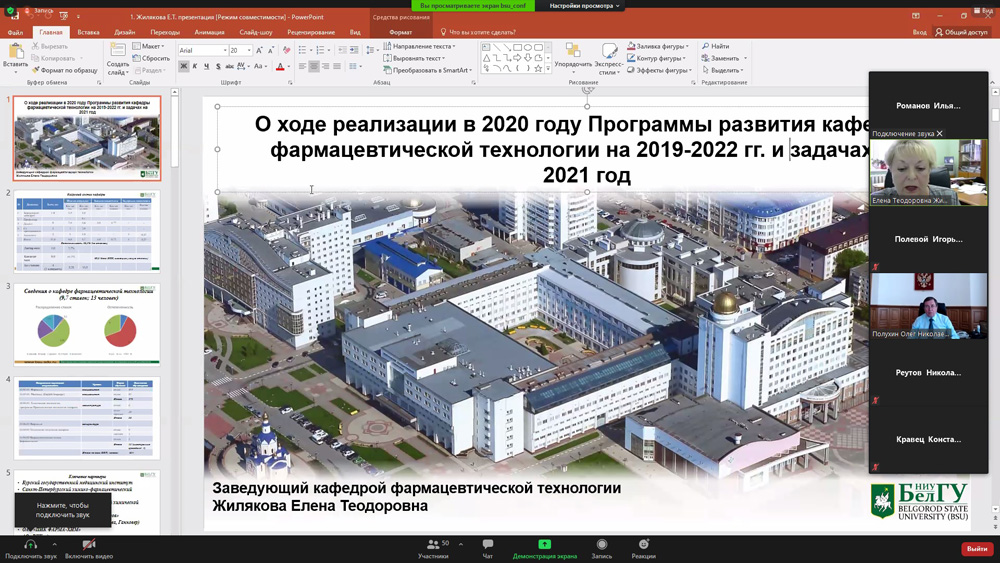Screen dimensions: 1000x563
Task: Click the Общий доступ share button
Action: [x=962, y=32]
